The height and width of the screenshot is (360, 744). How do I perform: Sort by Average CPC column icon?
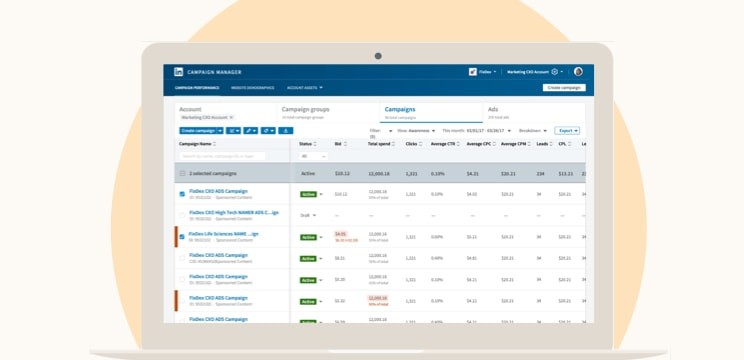point(494,144)
